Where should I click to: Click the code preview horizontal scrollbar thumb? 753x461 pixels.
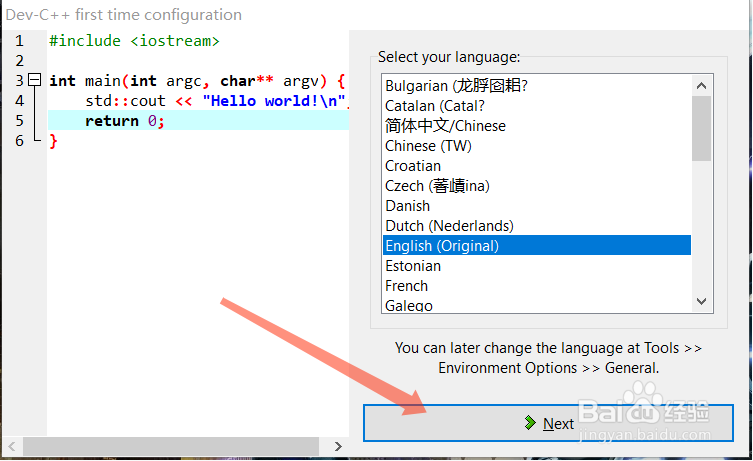point(171,446)
